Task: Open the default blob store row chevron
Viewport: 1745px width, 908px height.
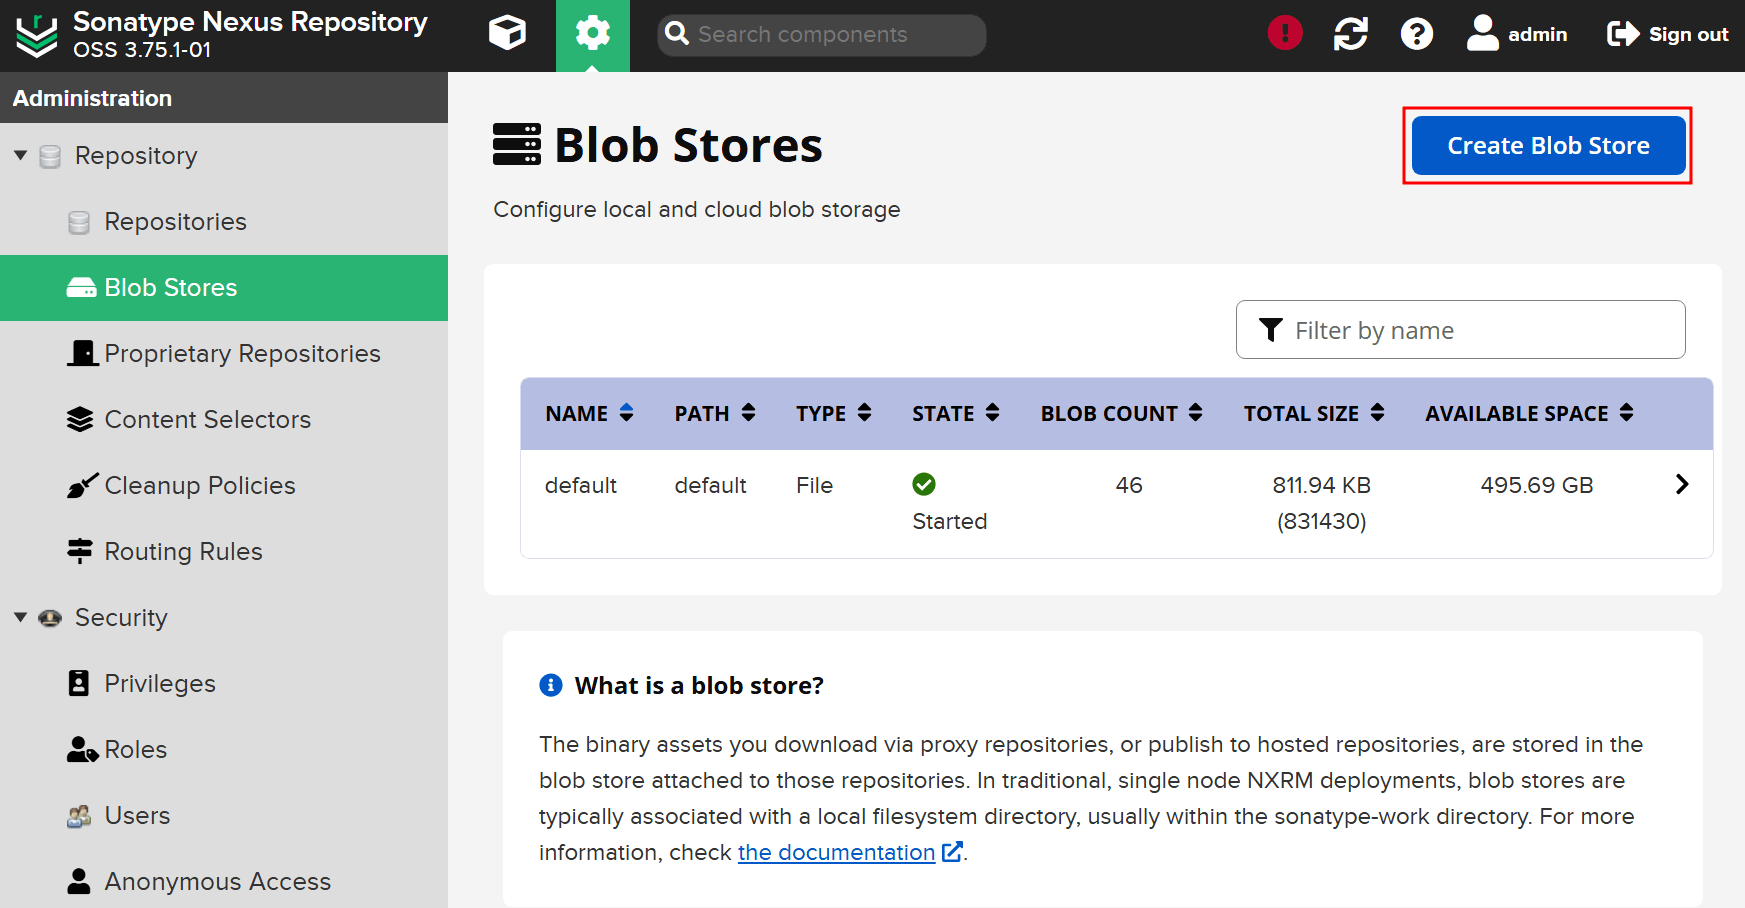Action: point(1681,485)
